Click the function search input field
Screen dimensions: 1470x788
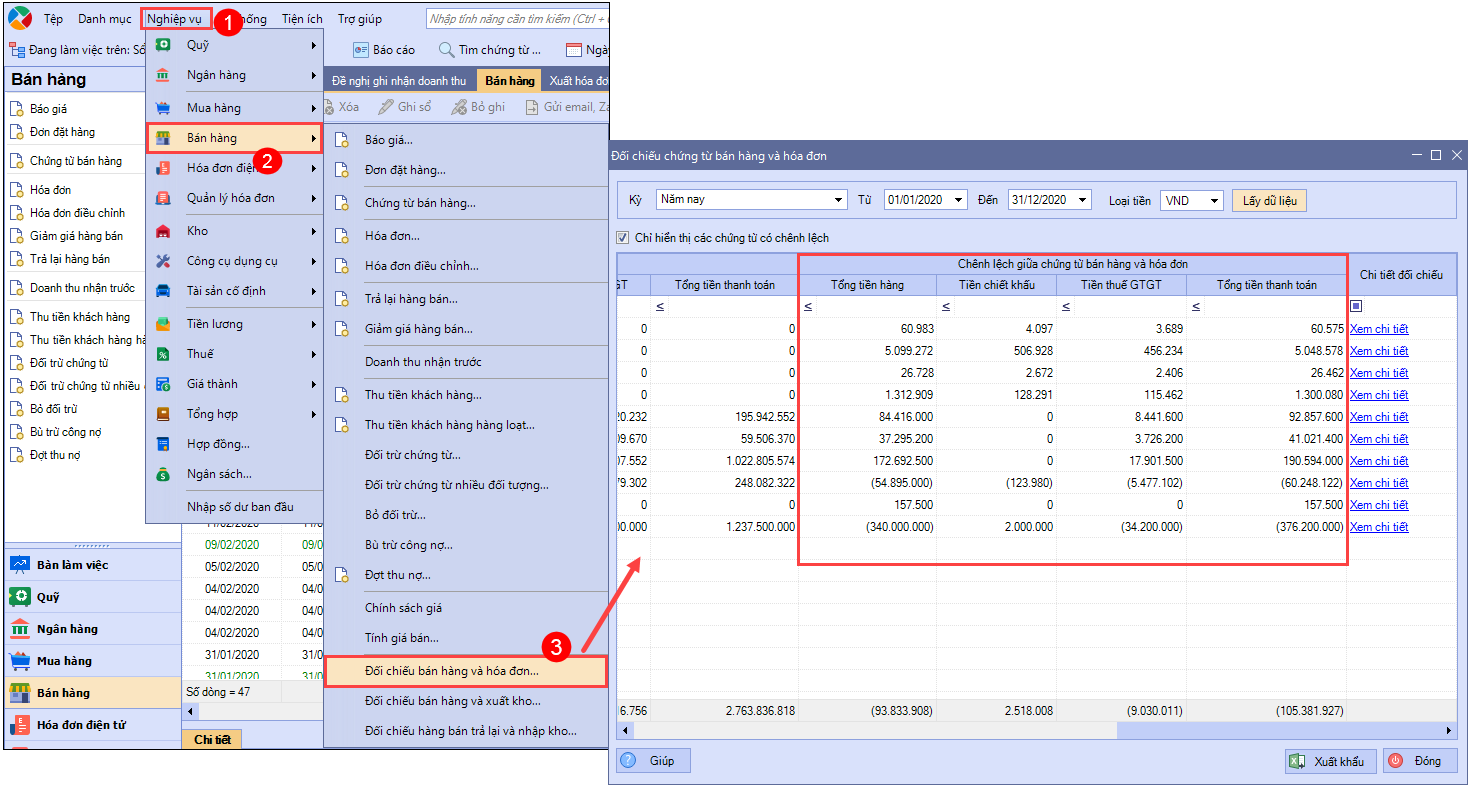tap(517, 19)
